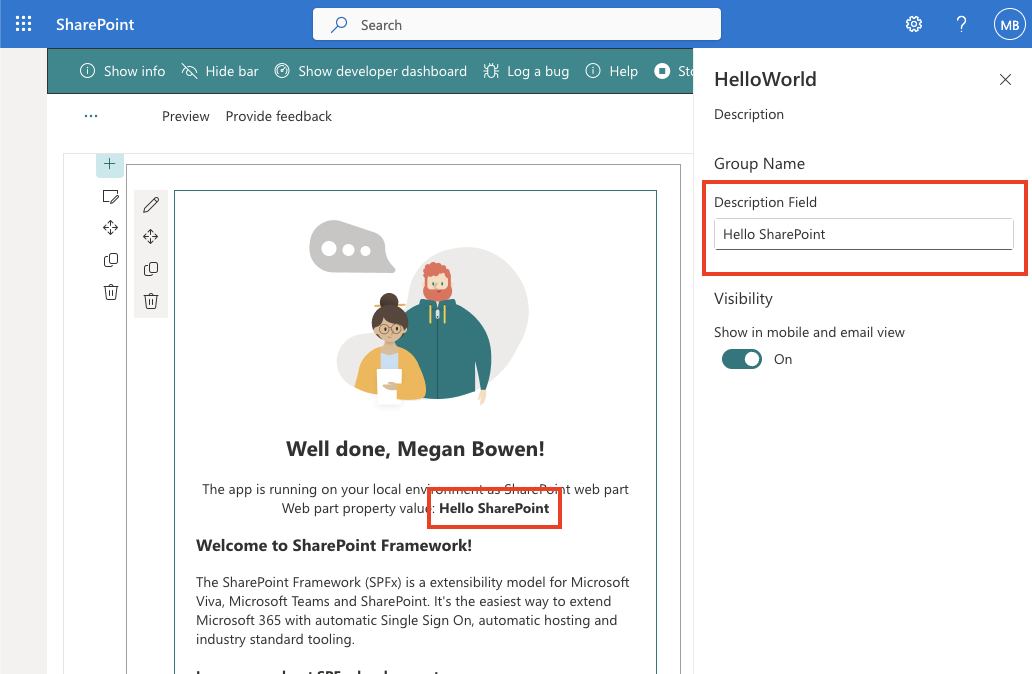Click the Group Name heading
Viewport: 1032px width, 674px height.
(760, 164)
